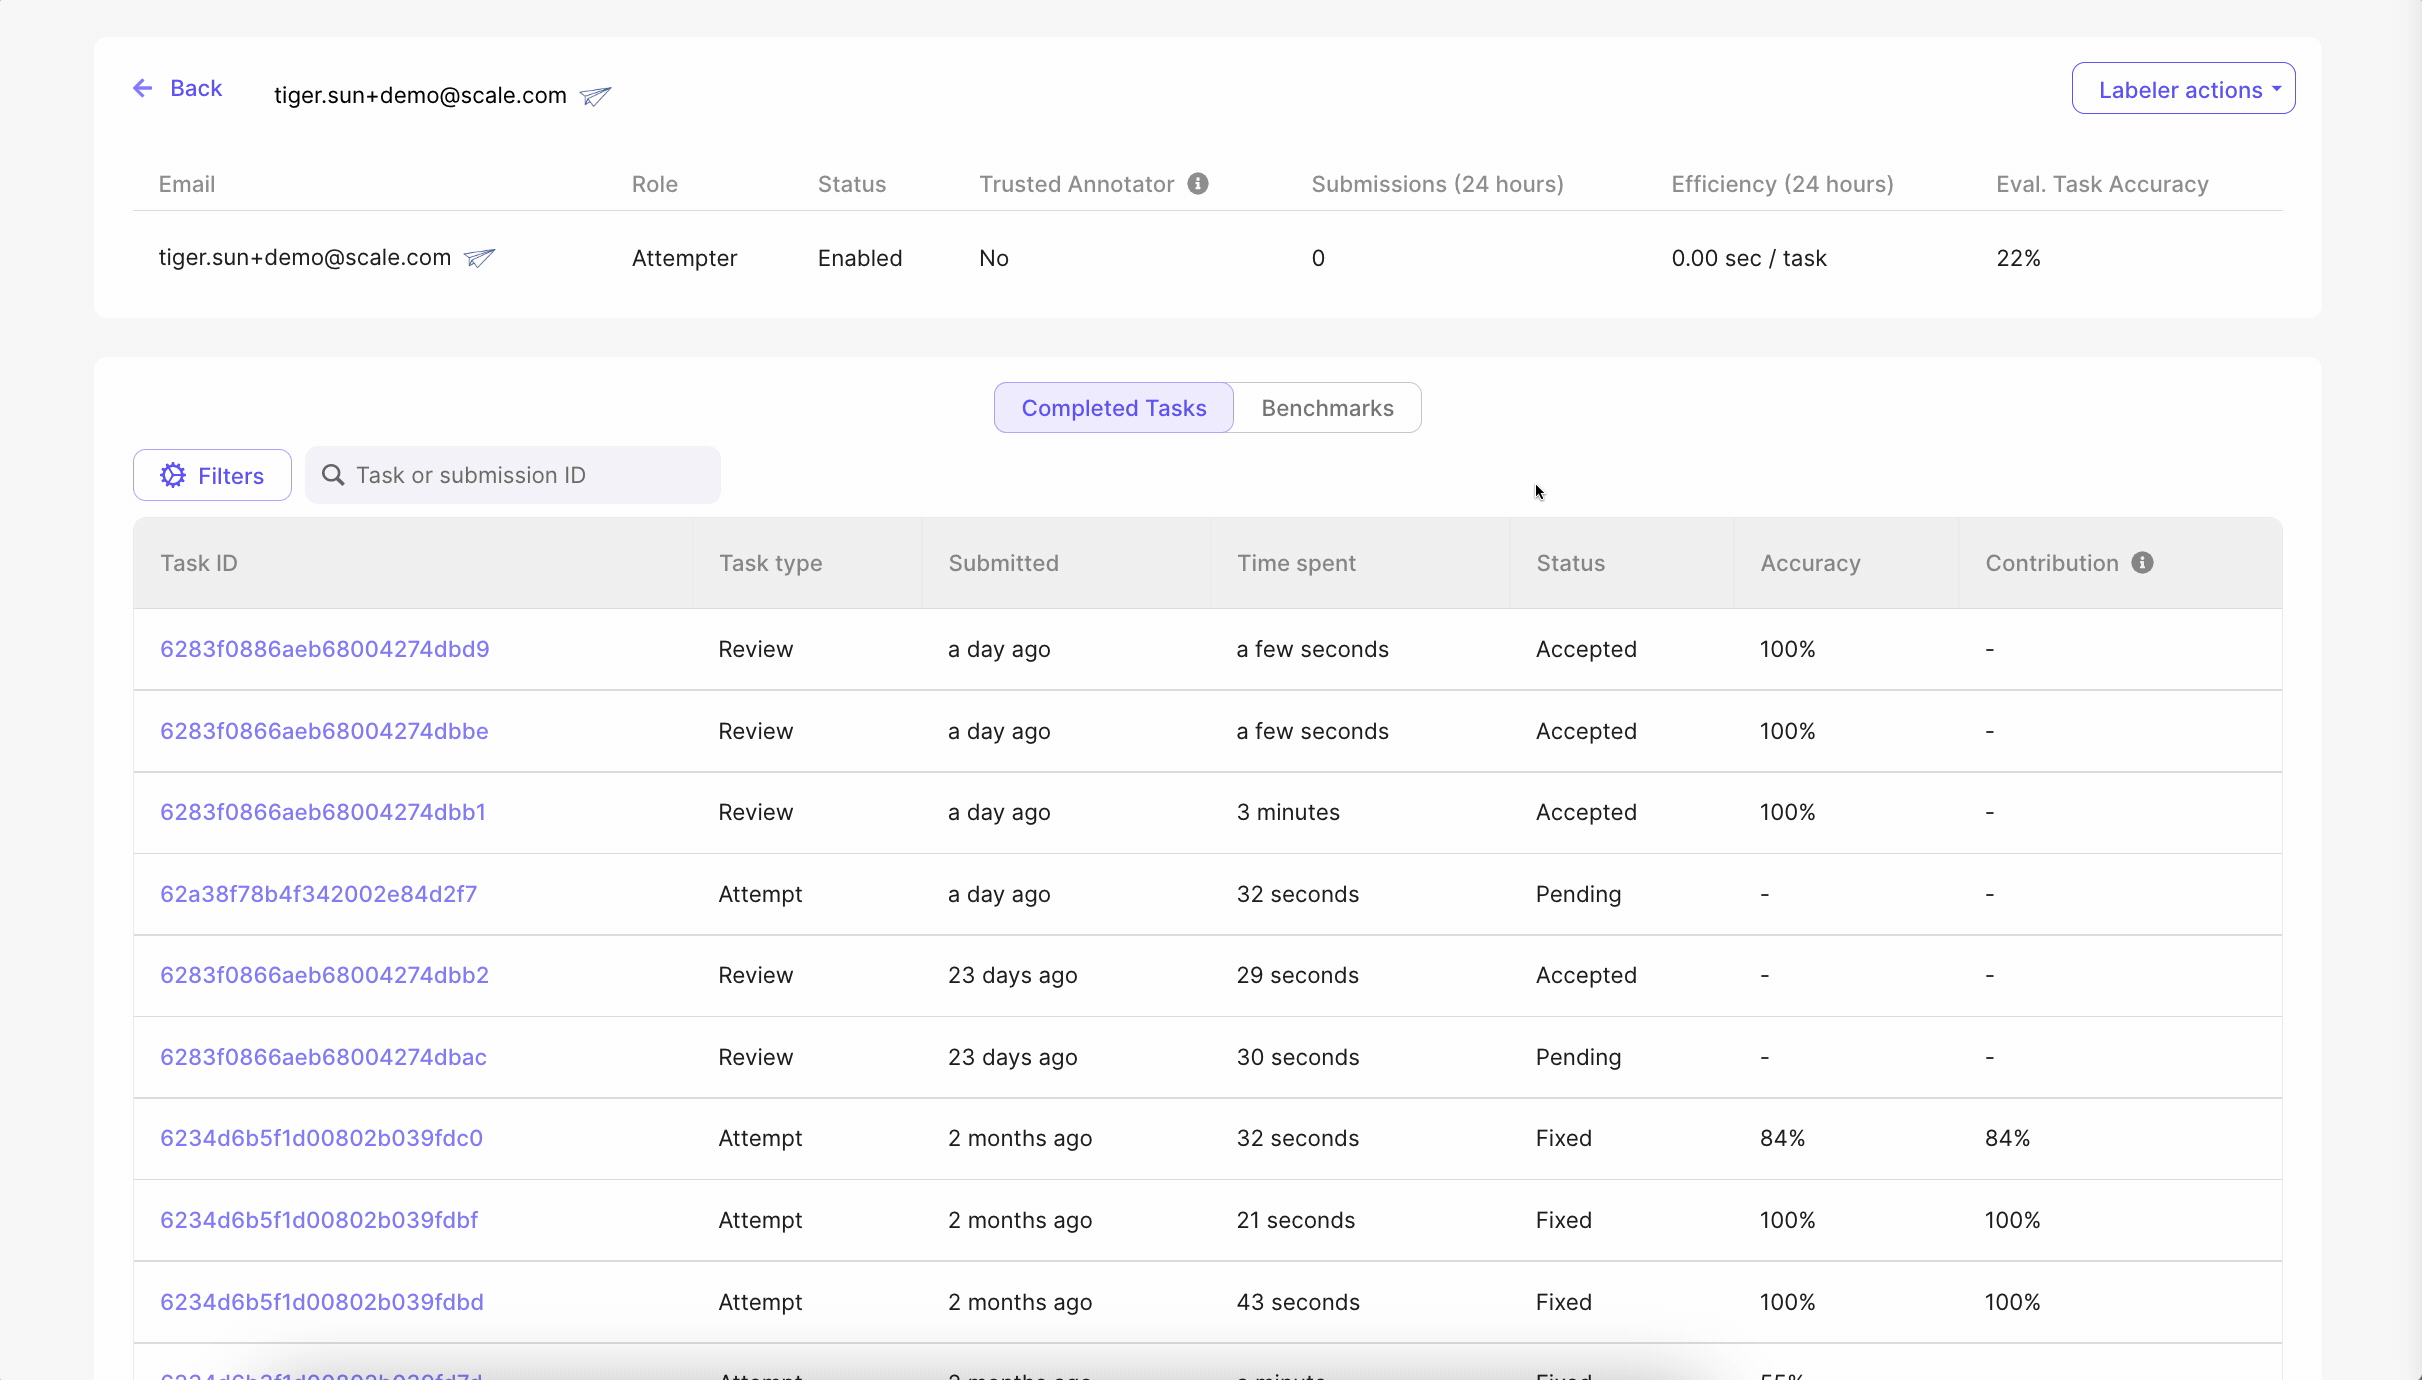
Task: Click Contribution column info icon
Action: pyautogui.click(x=2142, y=563)
